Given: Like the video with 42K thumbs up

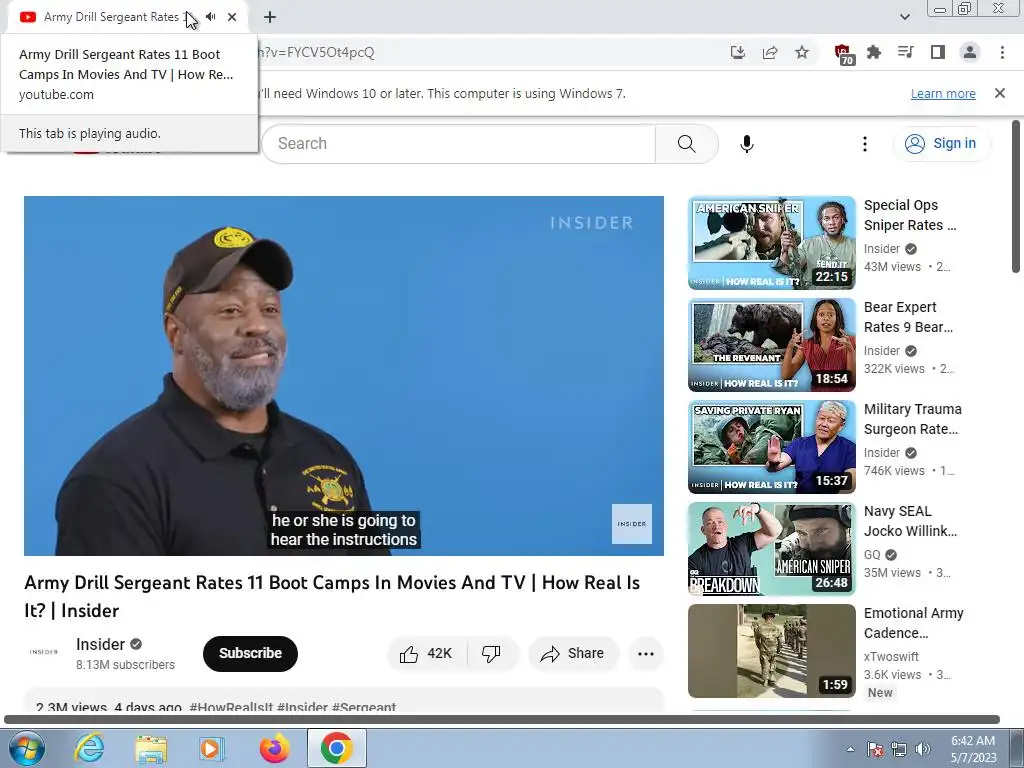Looking at the screenshot, I should 427,654.
